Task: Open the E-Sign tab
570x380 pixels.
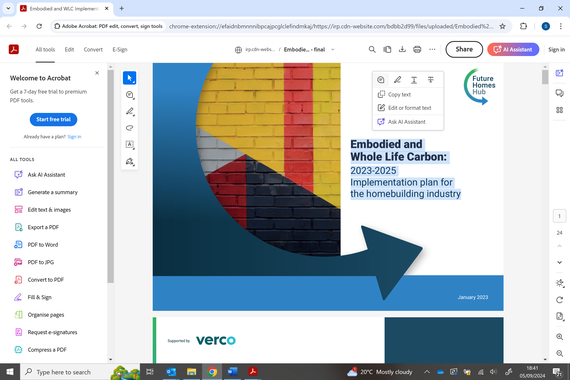Action: (x=120, y=49)
